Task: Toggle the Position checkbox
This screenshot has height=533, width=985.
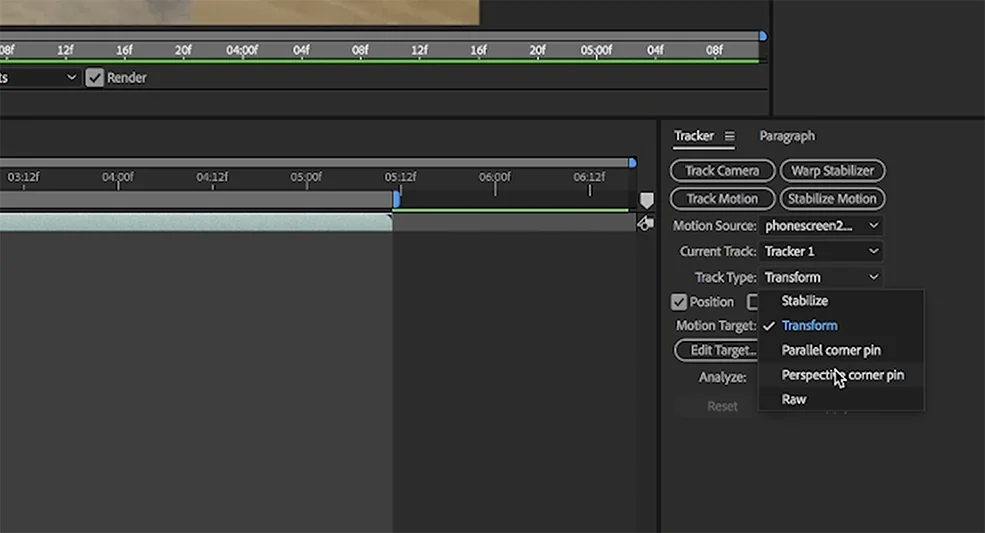Action: tap(678, 302)
